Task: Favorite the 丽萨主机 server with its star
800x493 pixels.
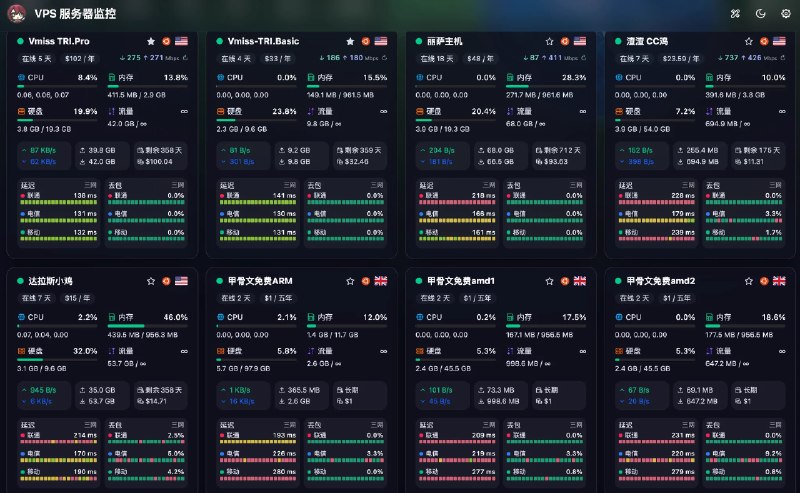Action: [x=549, y=41]
